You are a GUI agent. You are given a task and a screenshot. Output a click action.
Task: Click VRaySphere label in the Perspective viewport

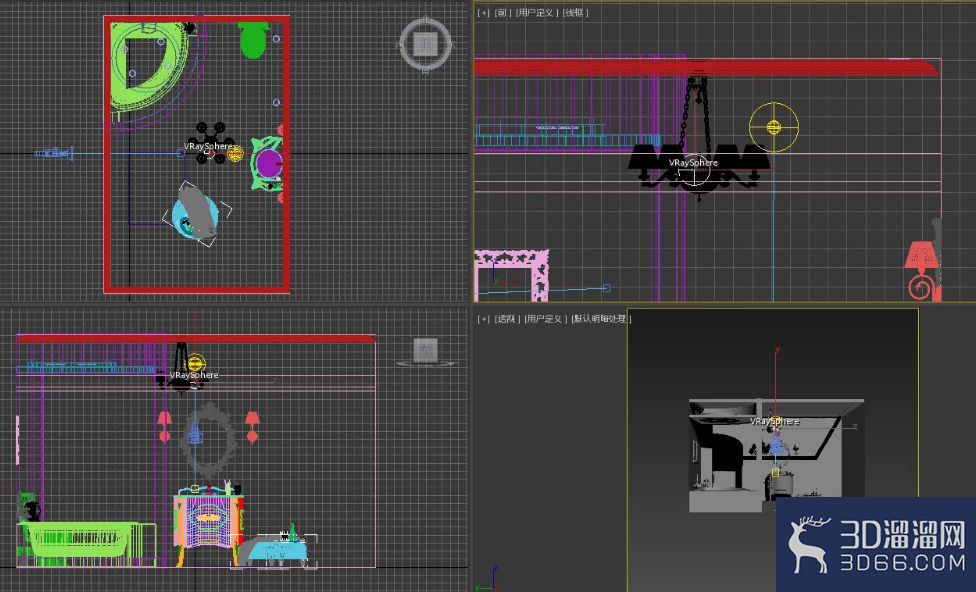pyautogui.click(x=775, y=421)
